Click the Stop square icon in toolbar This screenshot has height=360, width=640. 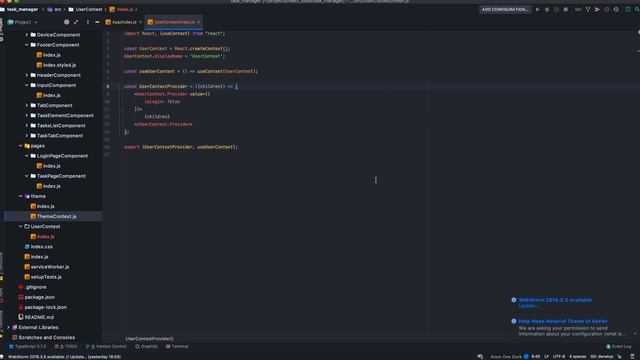pos(566,9)
